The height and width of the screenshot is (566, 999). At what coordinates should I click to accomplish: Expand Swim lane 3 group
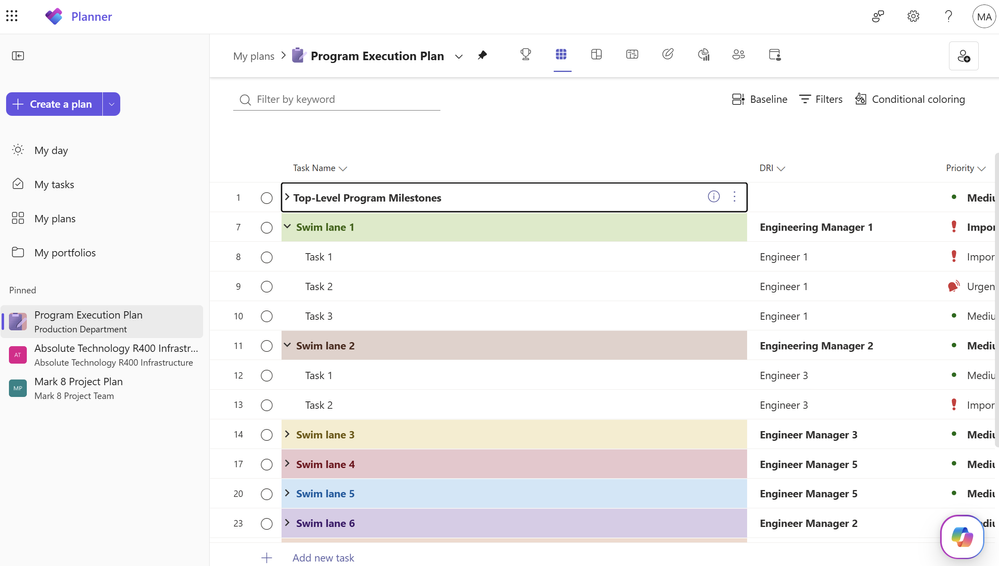[287, 435]
